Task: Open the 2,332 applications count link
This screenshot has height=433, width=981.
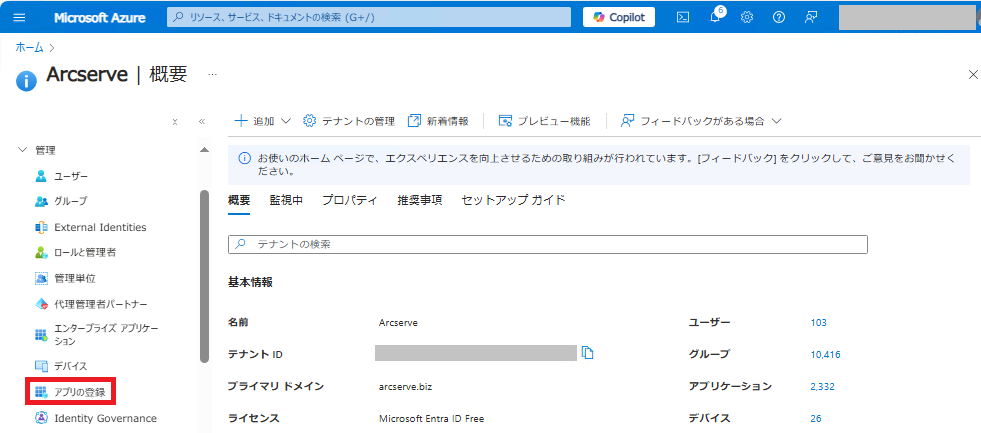Action: click(x=822, y=387)
